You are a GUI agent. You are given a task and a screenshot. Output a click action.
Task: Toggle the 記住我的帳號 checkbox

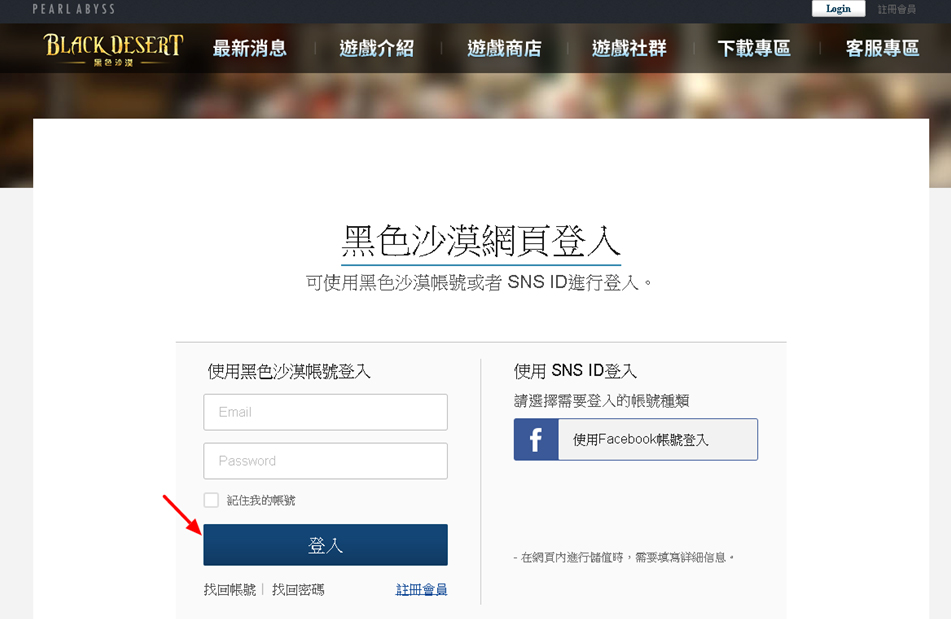pos(211,500)
